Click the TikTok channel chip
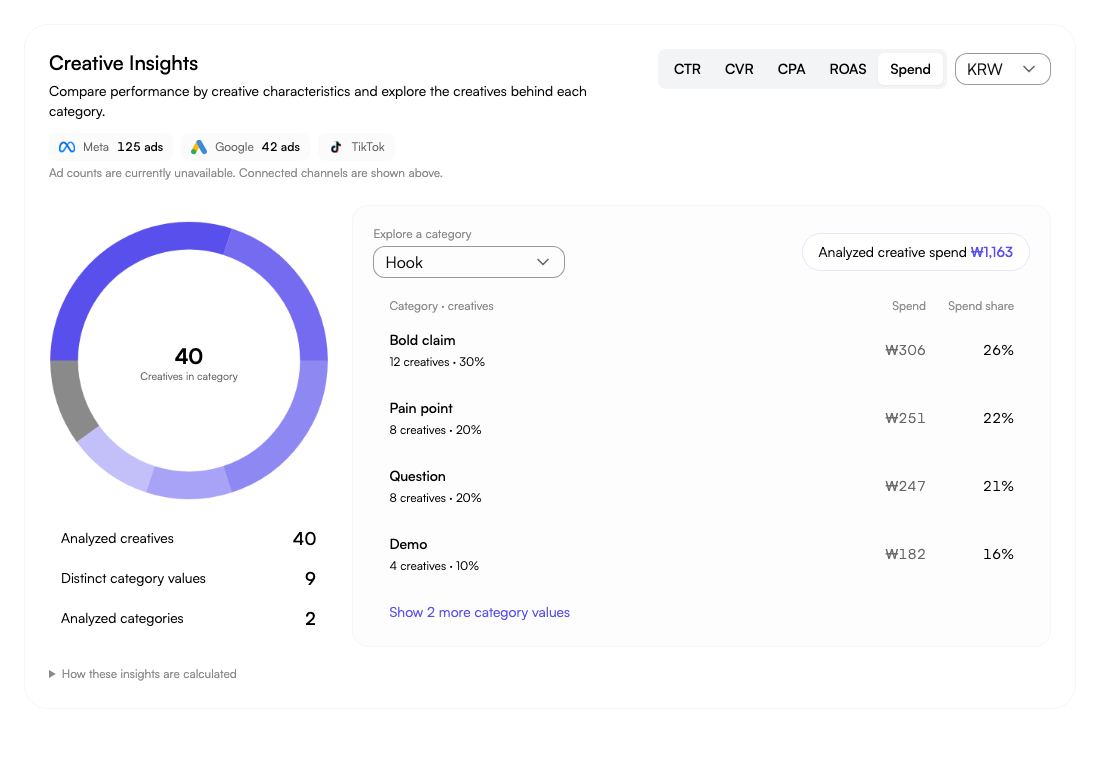The height and width of the screenshot is (760, 1100). pos(357,147)
